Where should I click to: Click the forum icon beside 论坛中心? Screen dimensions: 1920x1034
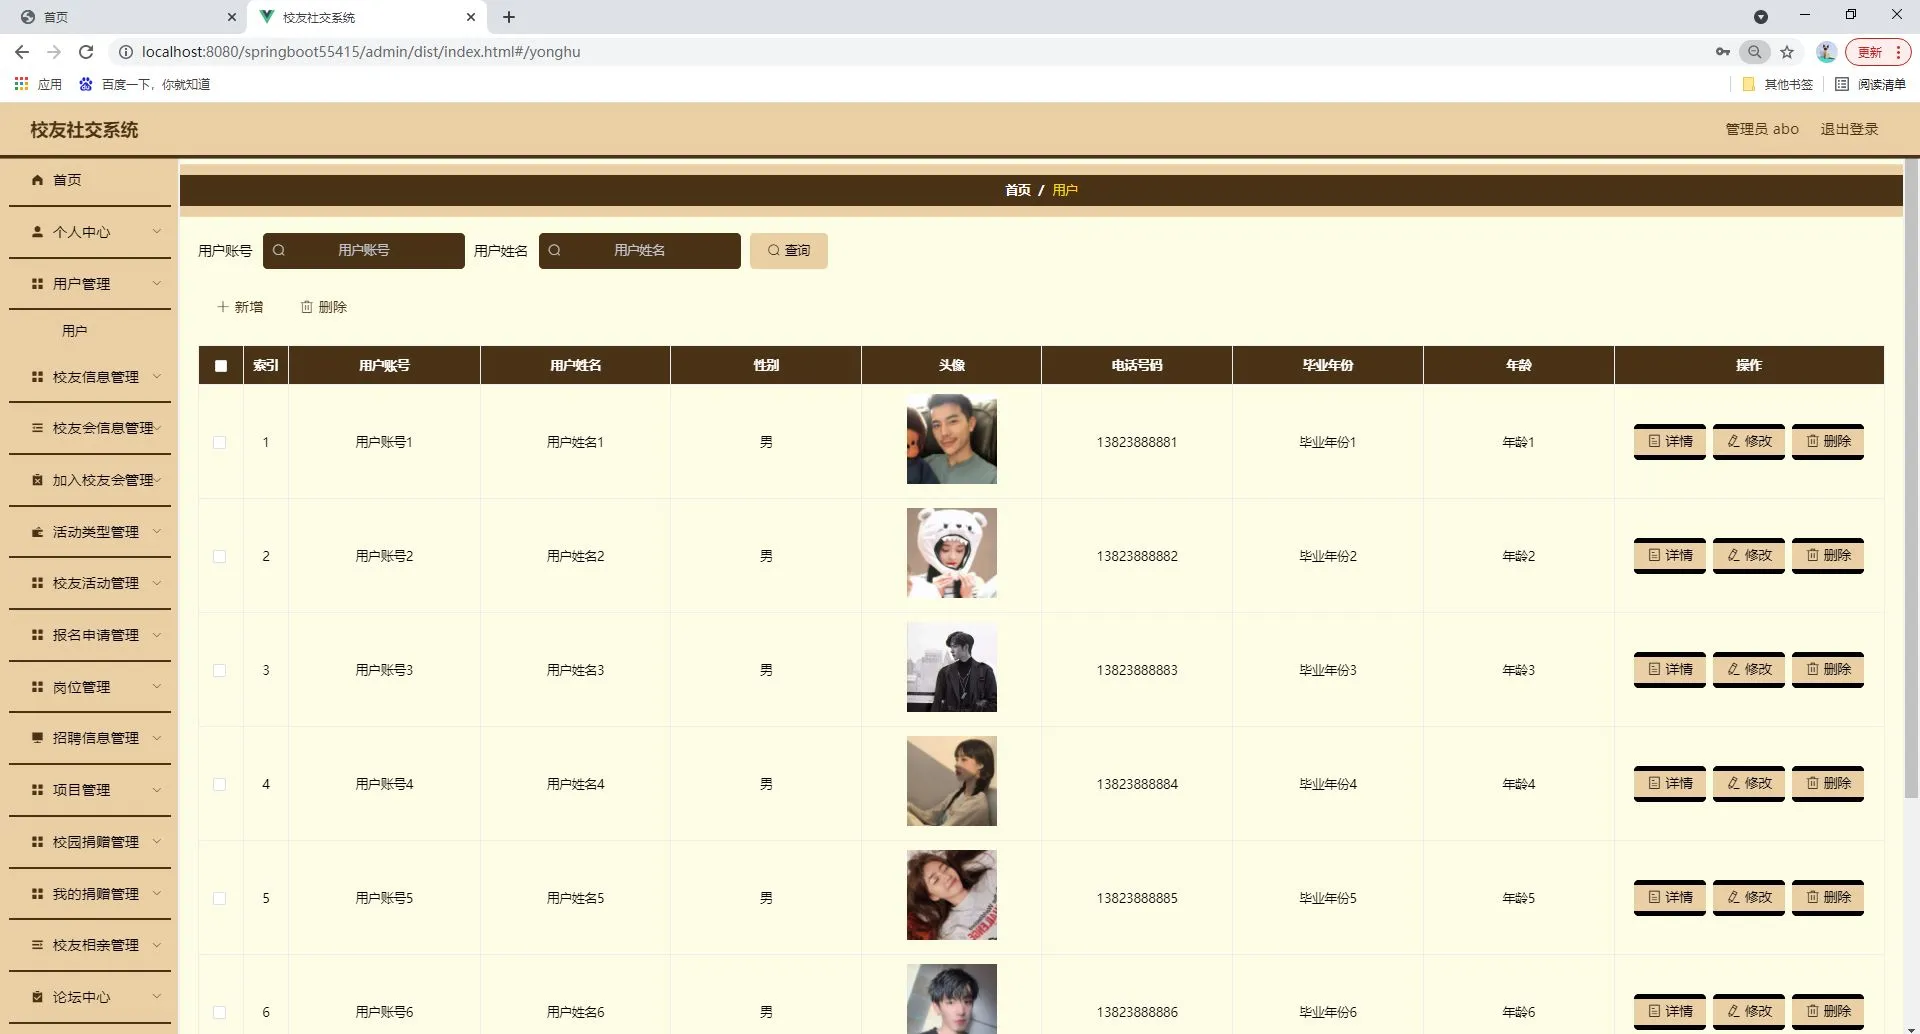click(37, 997)
